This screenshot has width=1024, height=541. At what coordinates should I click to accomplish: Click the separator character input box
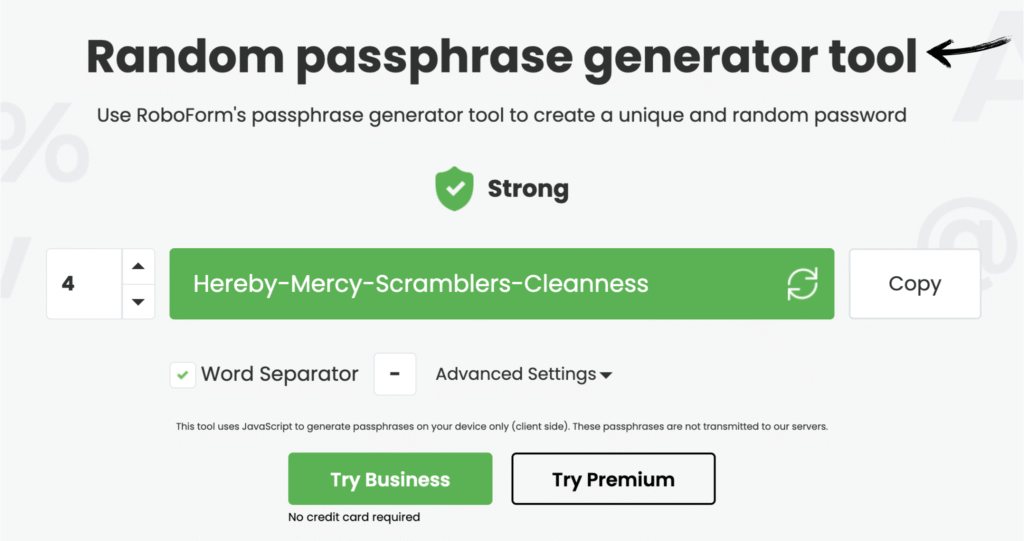pyautogui.click(x=395, y=375)
